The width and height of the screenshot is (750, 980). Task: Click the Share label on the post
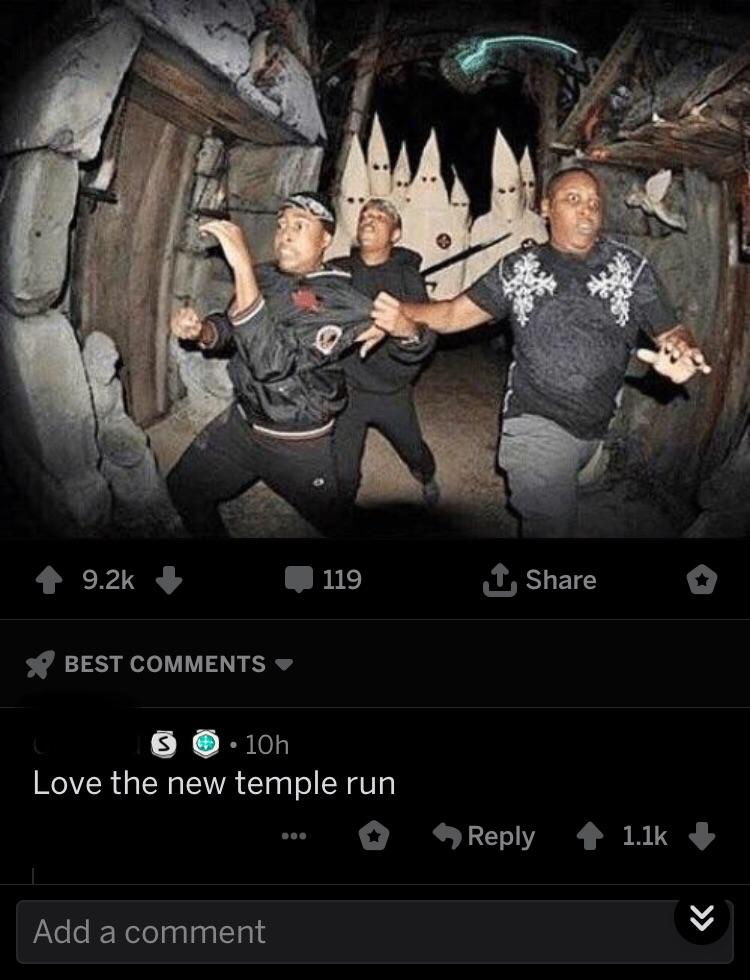pyautogui.click(x=561, y=580)
